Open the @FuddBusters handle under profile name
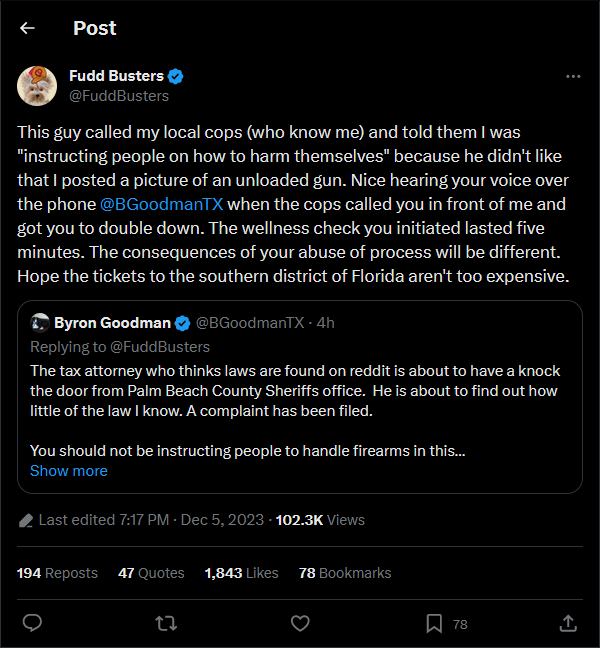This screenshot has width=600, height=648. click(119, 96)
